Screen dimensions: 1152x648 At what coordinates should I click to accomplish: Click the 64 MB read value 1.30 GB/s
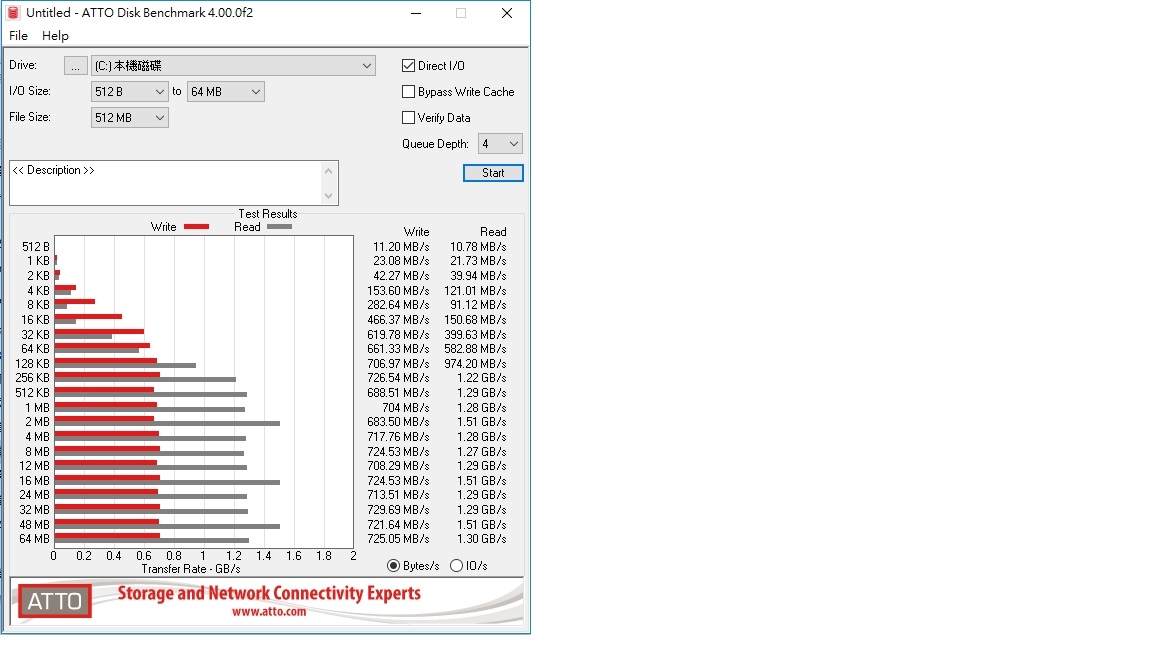[482, 539]
